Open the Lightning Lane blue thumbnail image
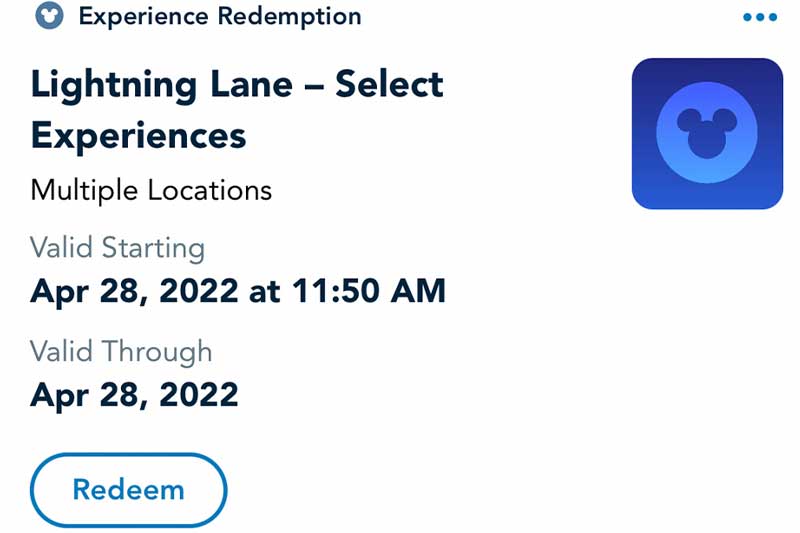The image size is (800, 533). (x=707, y=134)
